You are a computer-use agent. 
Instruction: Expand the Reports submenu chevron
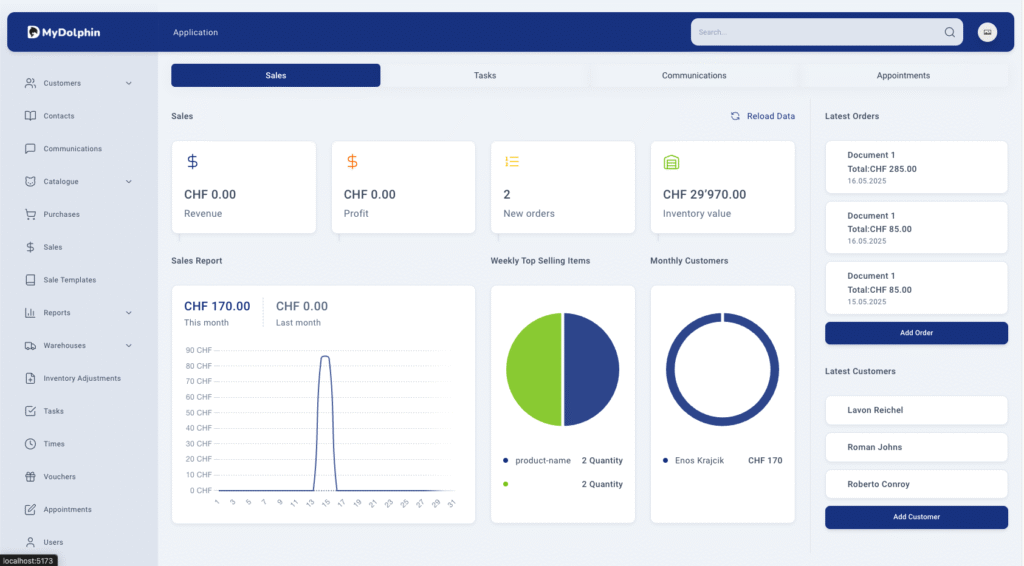click(129, 313)
